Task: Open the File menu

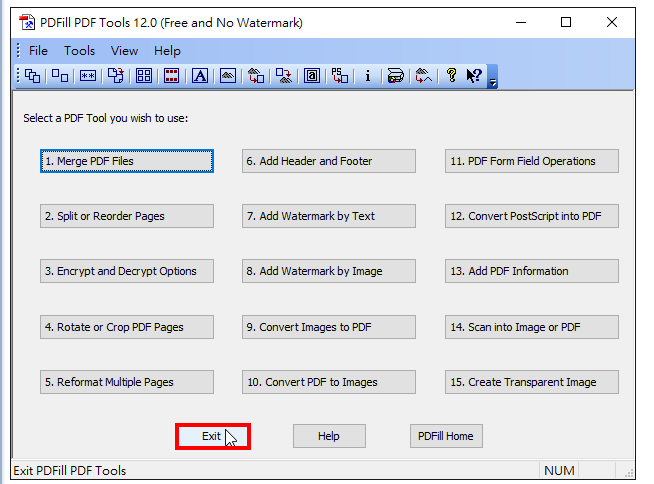Action: click(38, 51)
